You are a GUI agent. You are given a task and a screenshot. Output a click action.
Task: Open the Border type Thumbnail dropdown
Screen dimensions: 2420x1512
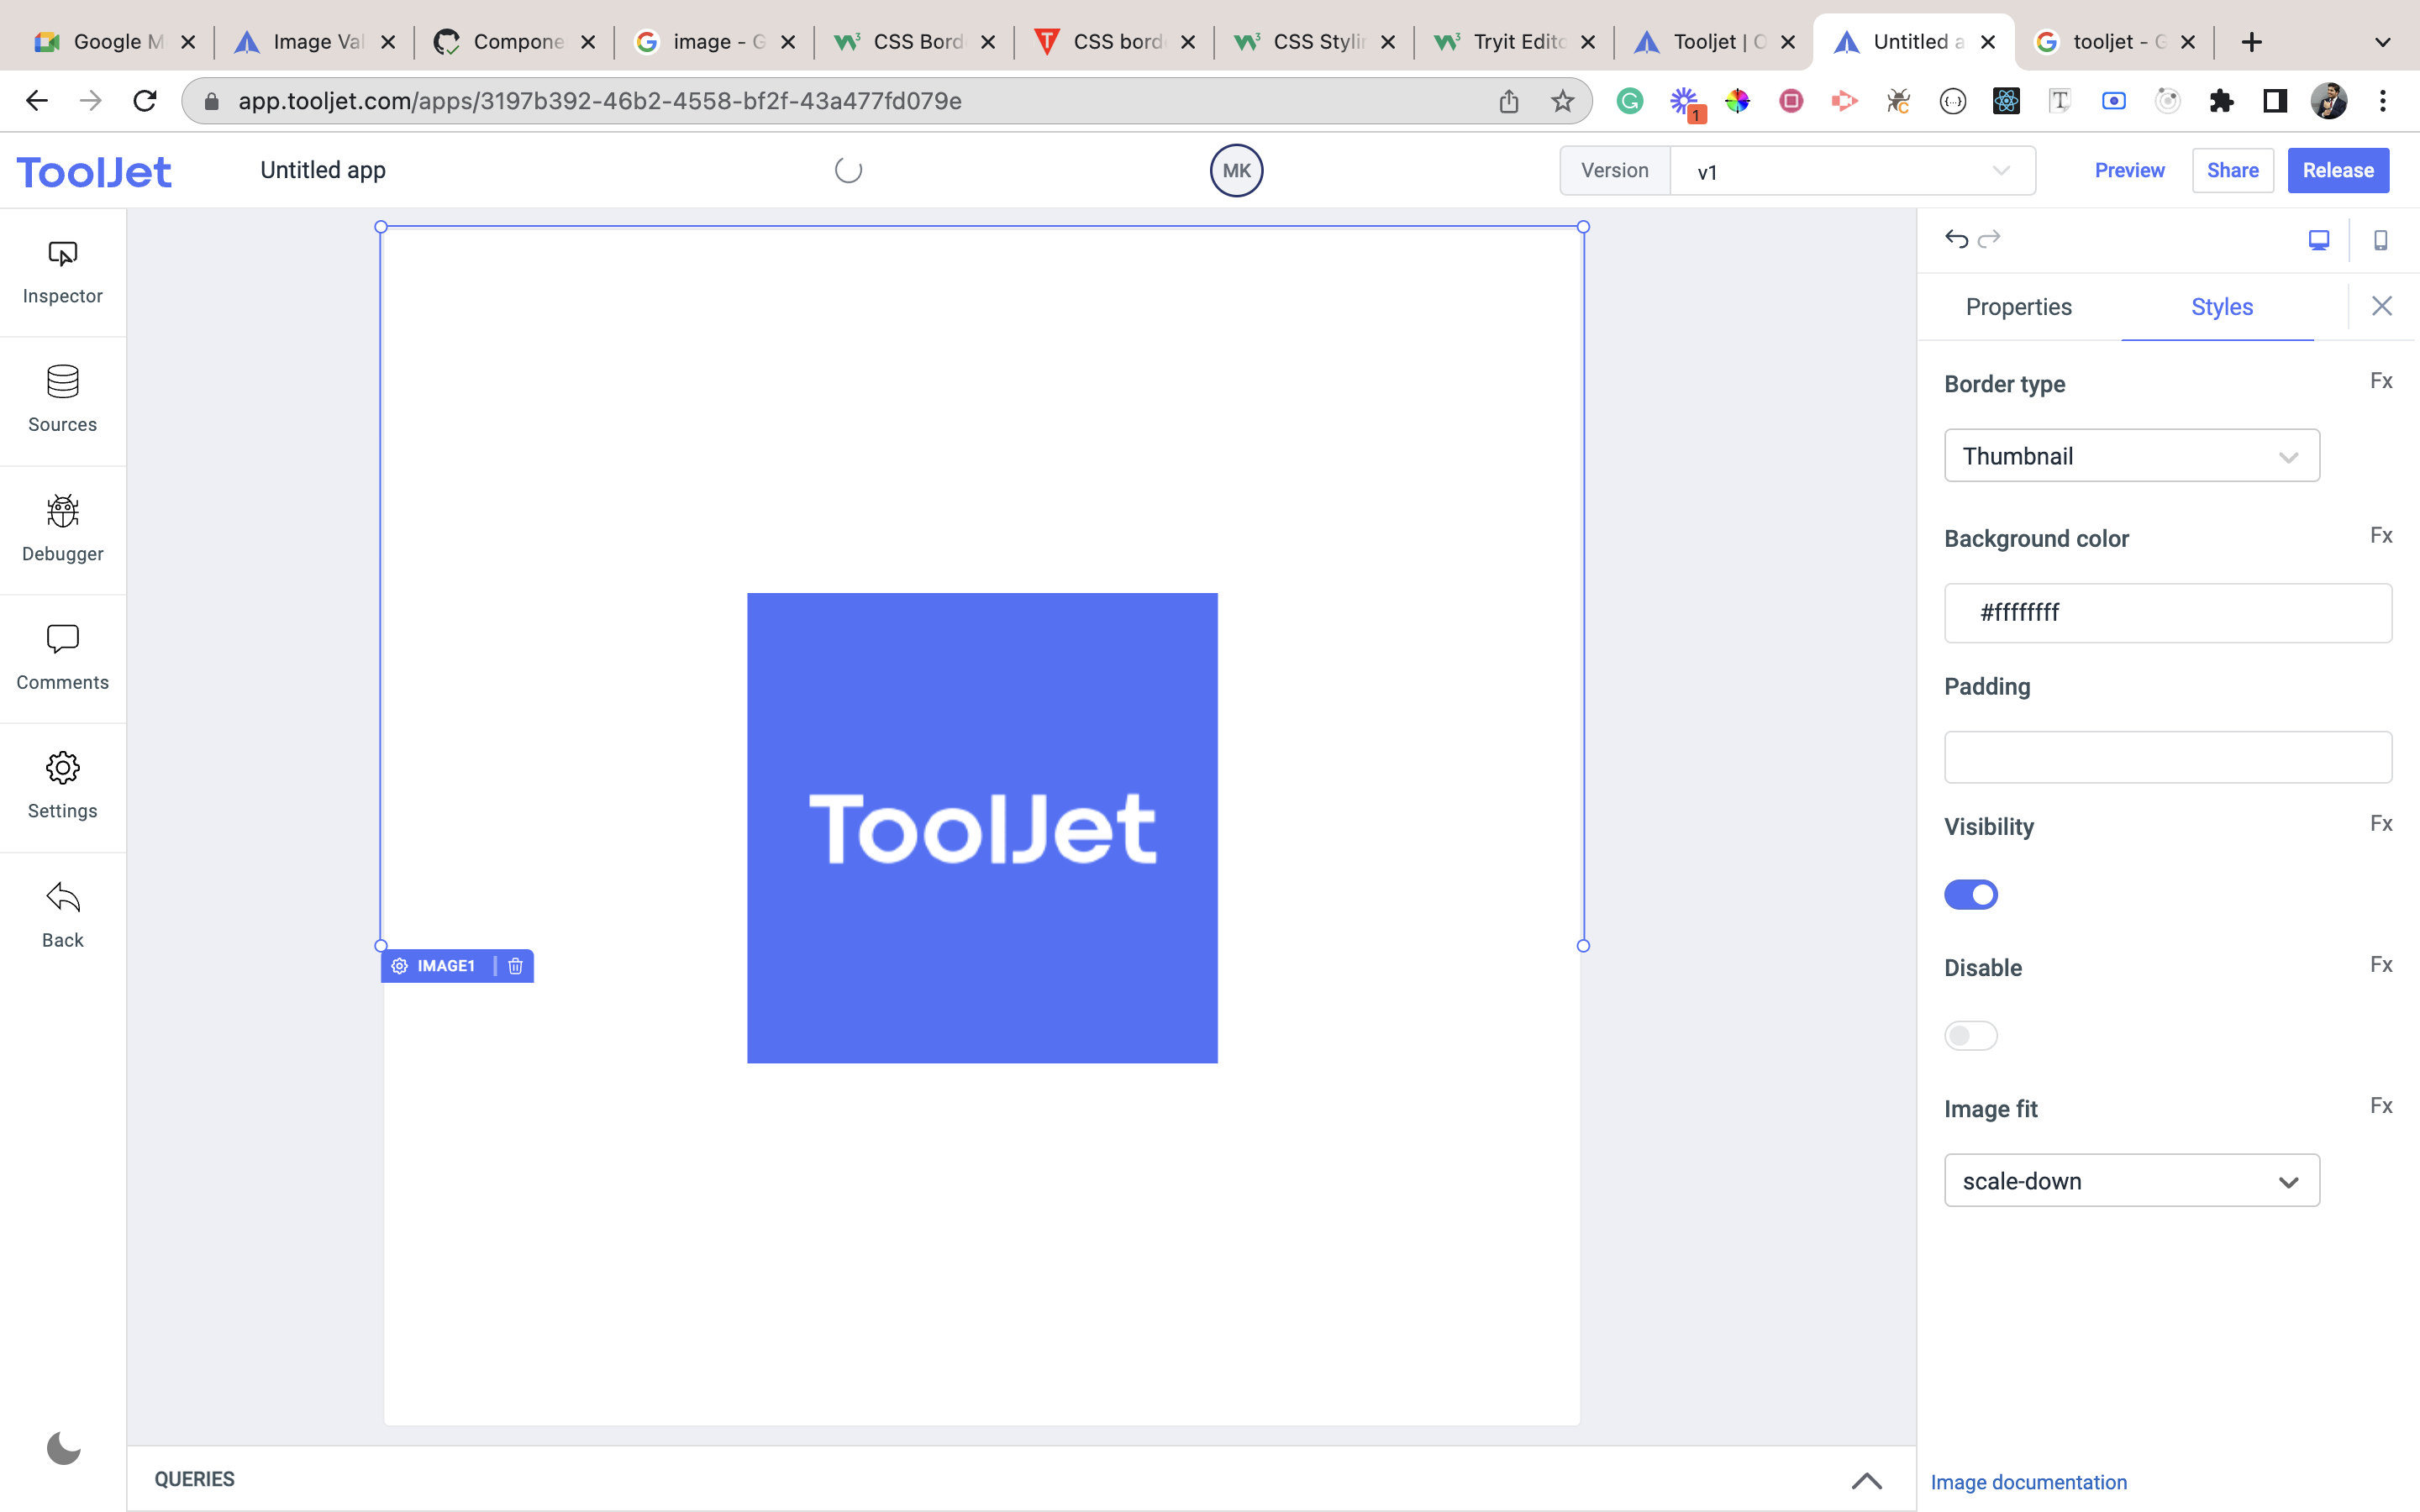[x=2131, y=456]
